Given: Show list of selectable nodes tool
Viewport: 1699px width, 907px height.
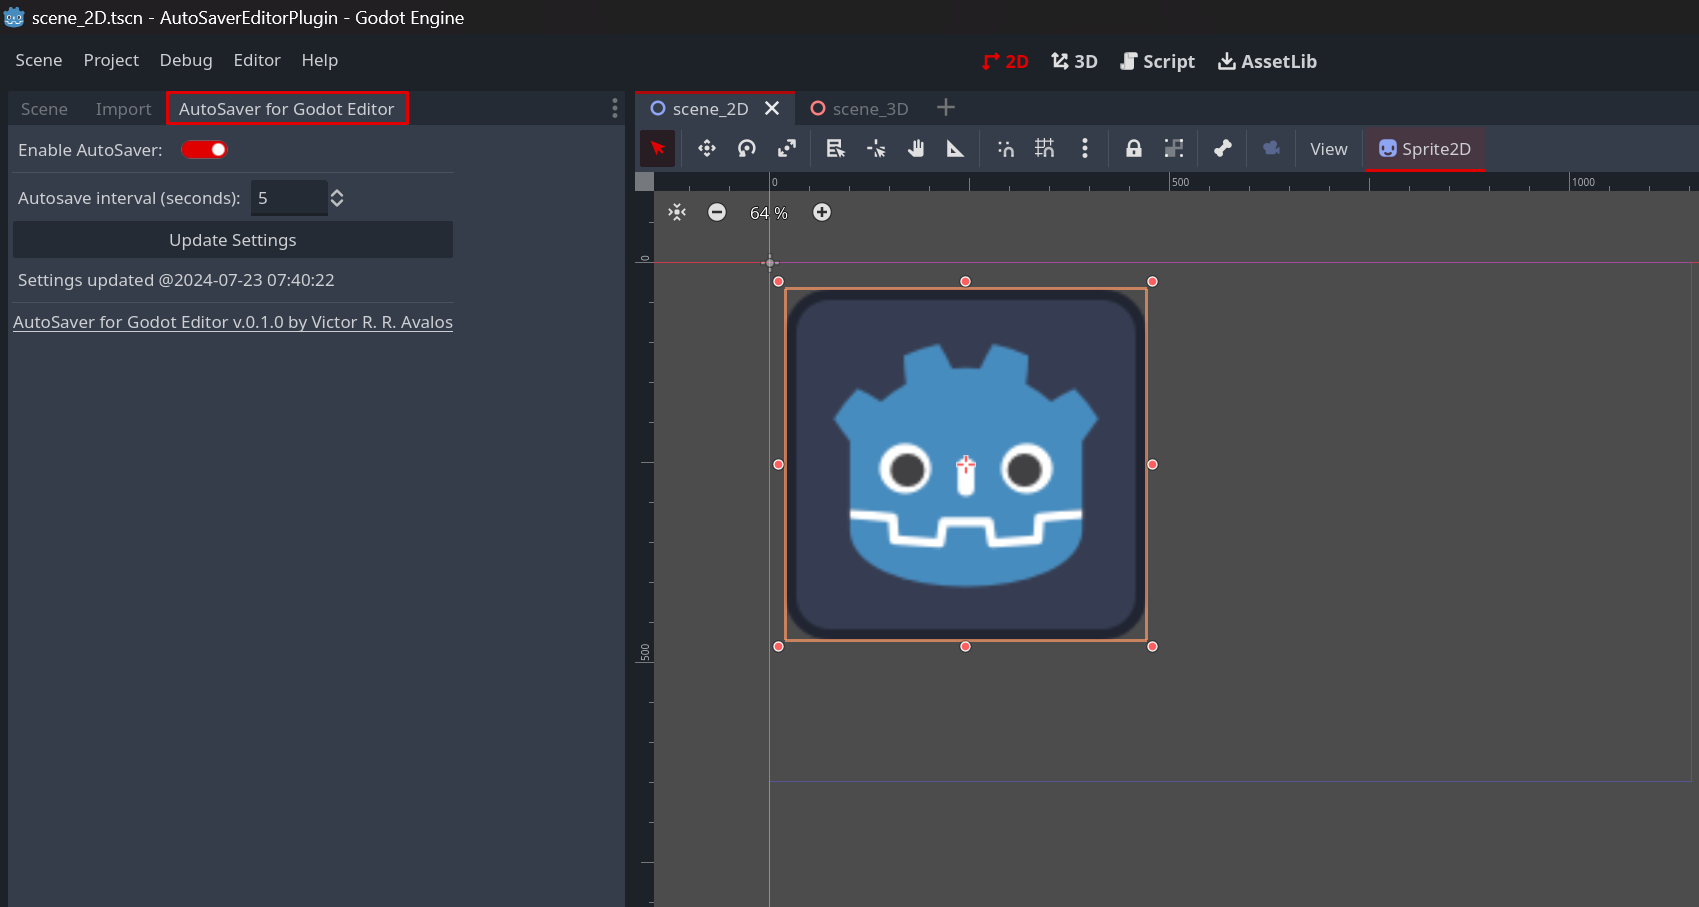Looking at the screenshot, I should point(836,149).
